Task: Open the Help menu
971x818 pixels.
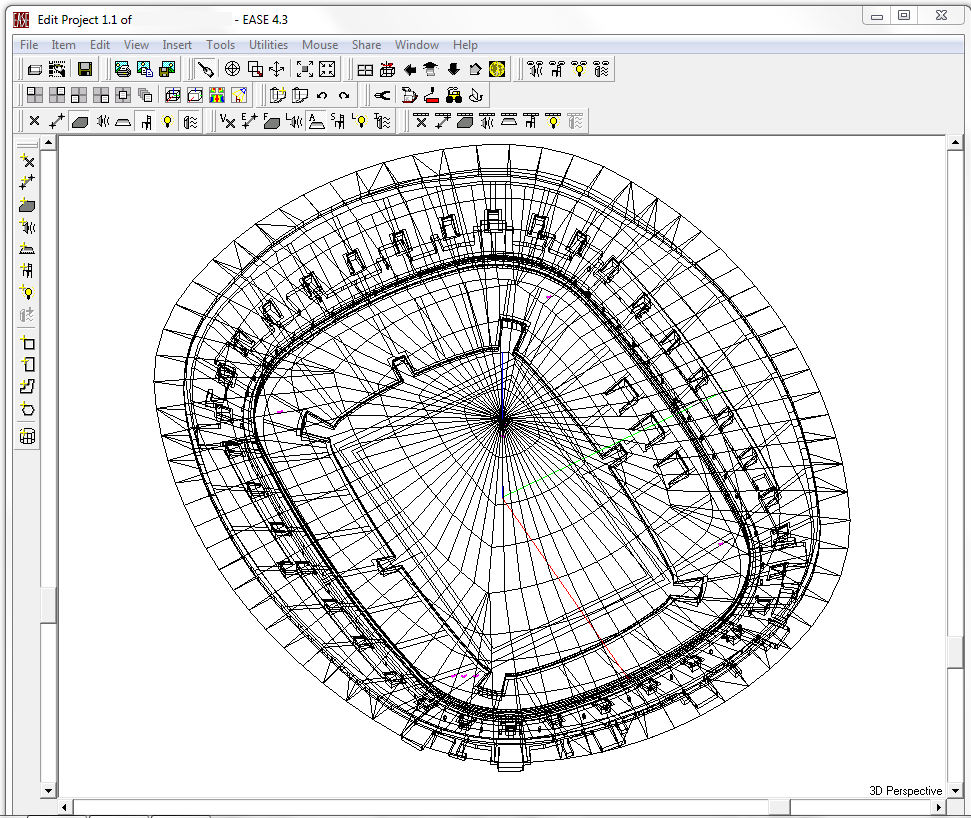Action: pos(465,45)
